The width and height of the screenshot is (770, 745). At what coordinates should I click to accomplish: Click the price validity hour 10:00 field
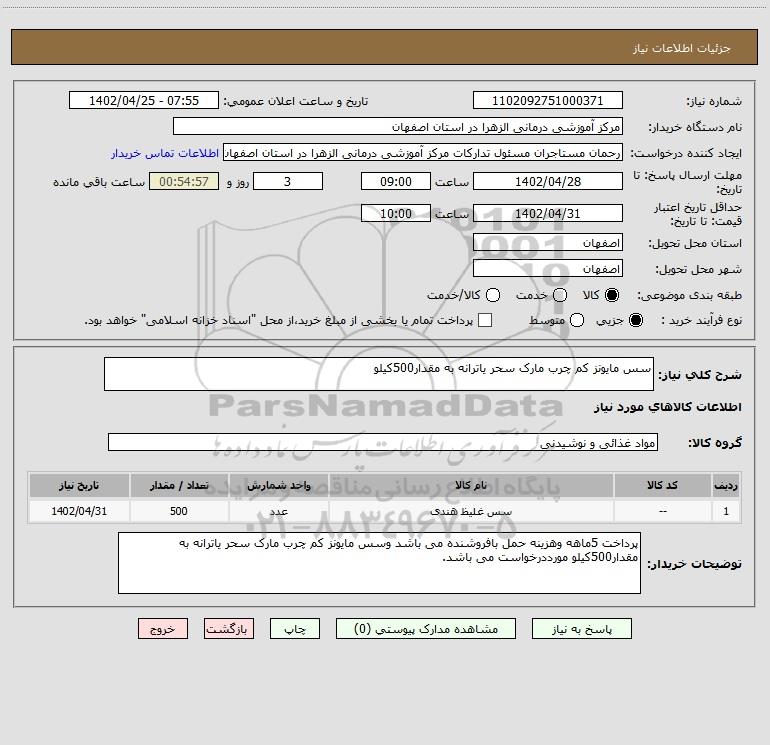396,214
